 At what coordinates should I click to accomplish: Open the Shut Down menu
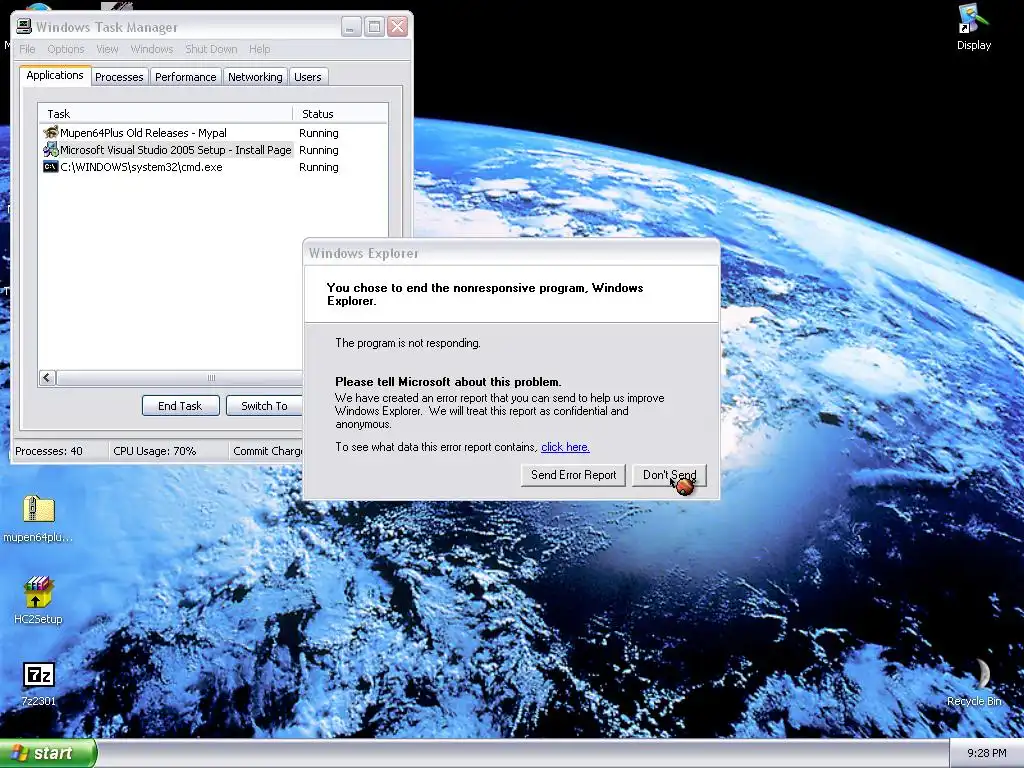pos(211,49)
